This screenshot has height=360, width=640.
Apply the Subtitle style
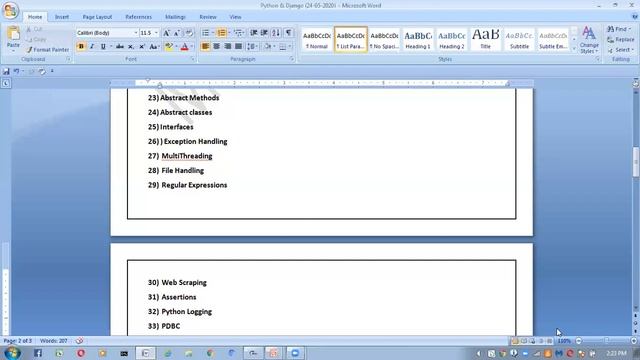[x=519, y=40]
